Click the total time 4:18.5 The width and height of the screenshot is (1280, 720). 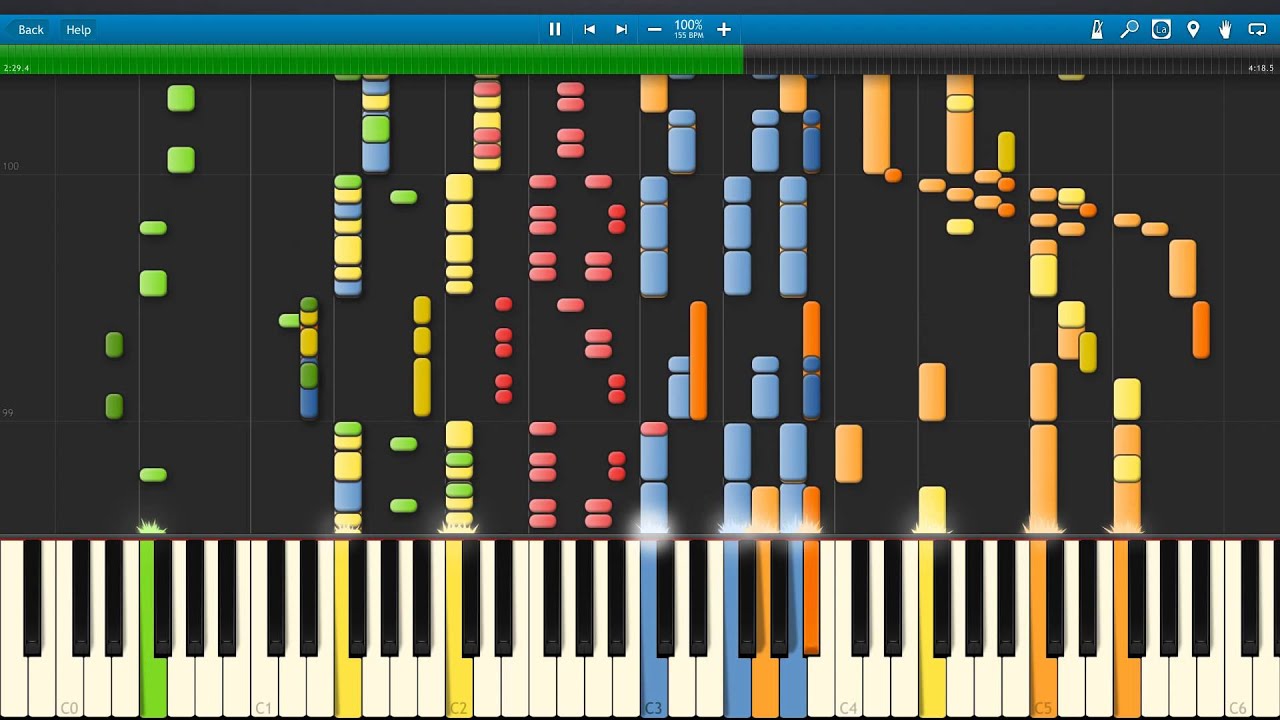(x=1261, y=68)
